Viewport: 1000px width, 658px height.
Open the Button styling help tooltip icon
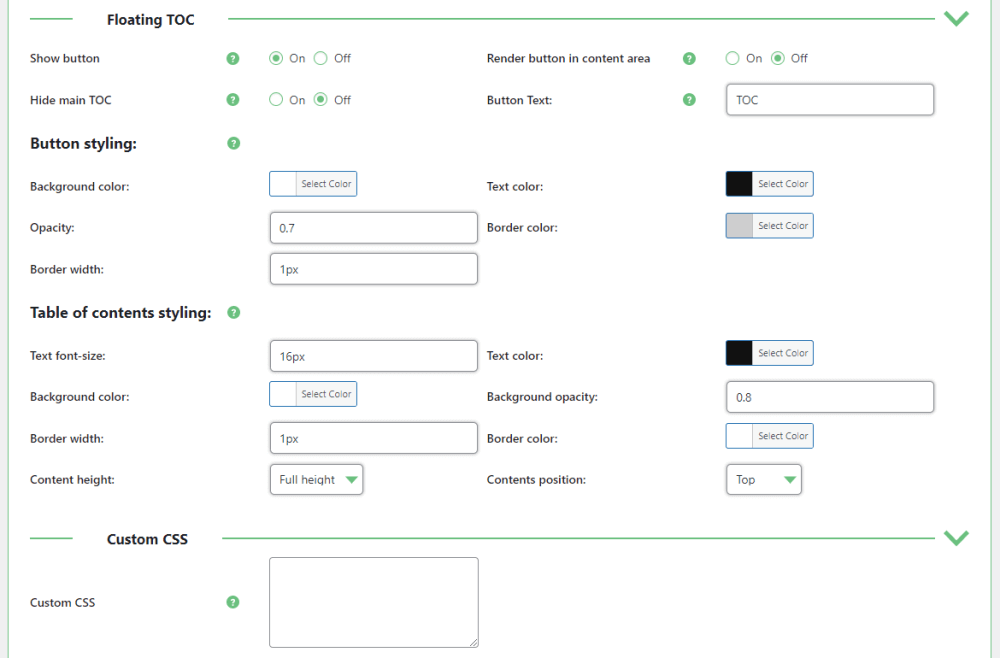point(233,144)
